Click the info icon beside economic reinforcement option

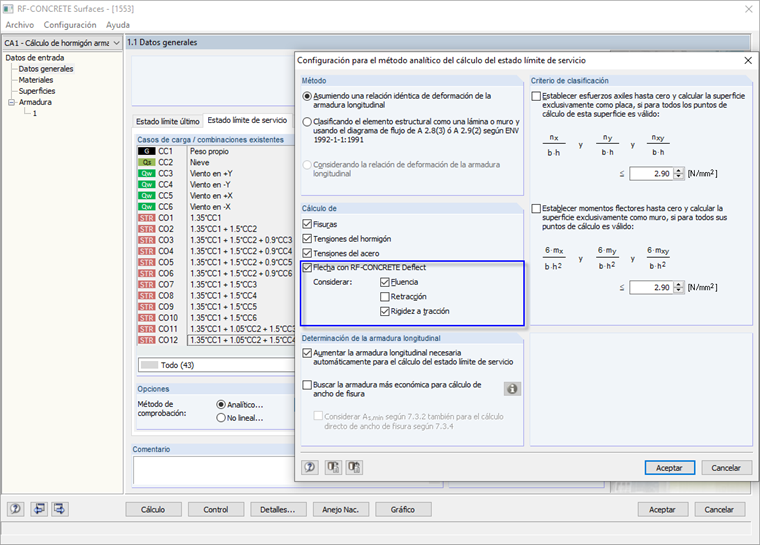(x=512, y=389)
